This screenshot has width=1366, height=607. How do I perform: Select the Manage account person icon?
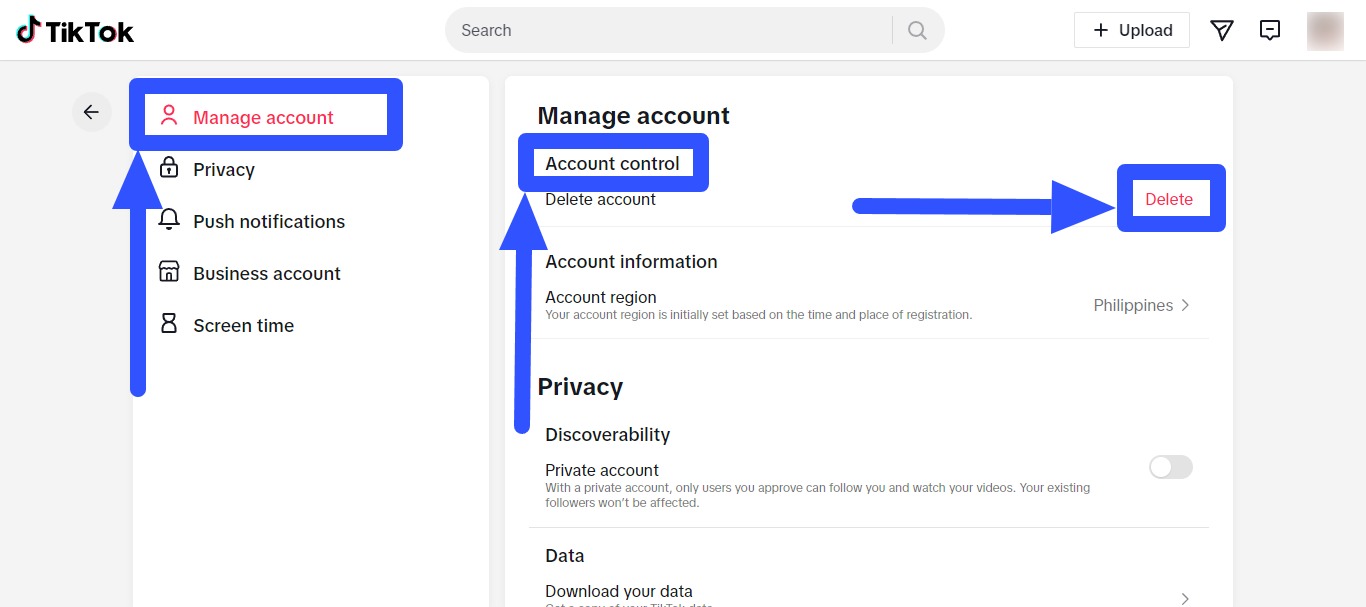click(x=167, y=116)
